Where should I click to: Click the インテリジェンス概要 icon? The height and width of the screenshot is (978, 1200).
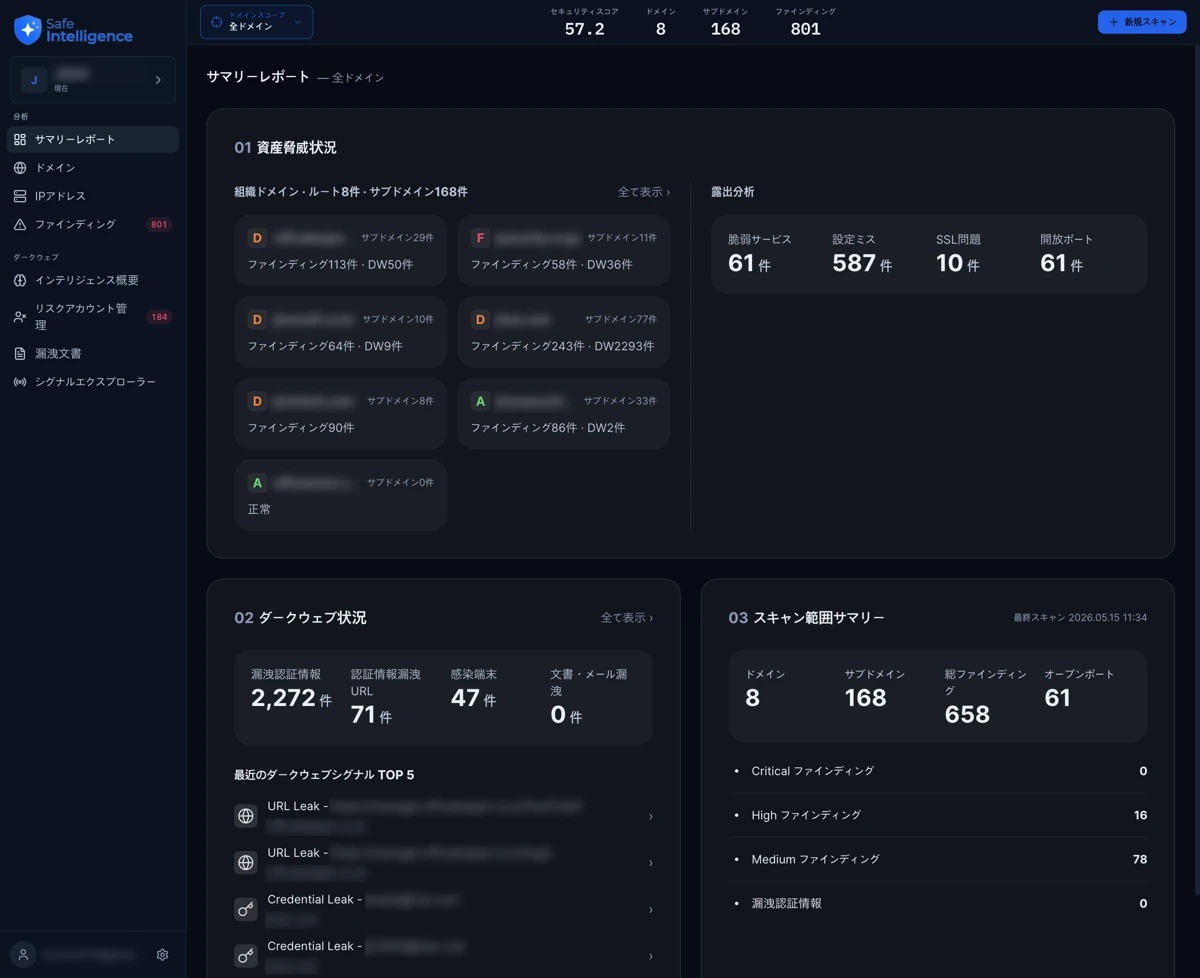coord(20,281)
